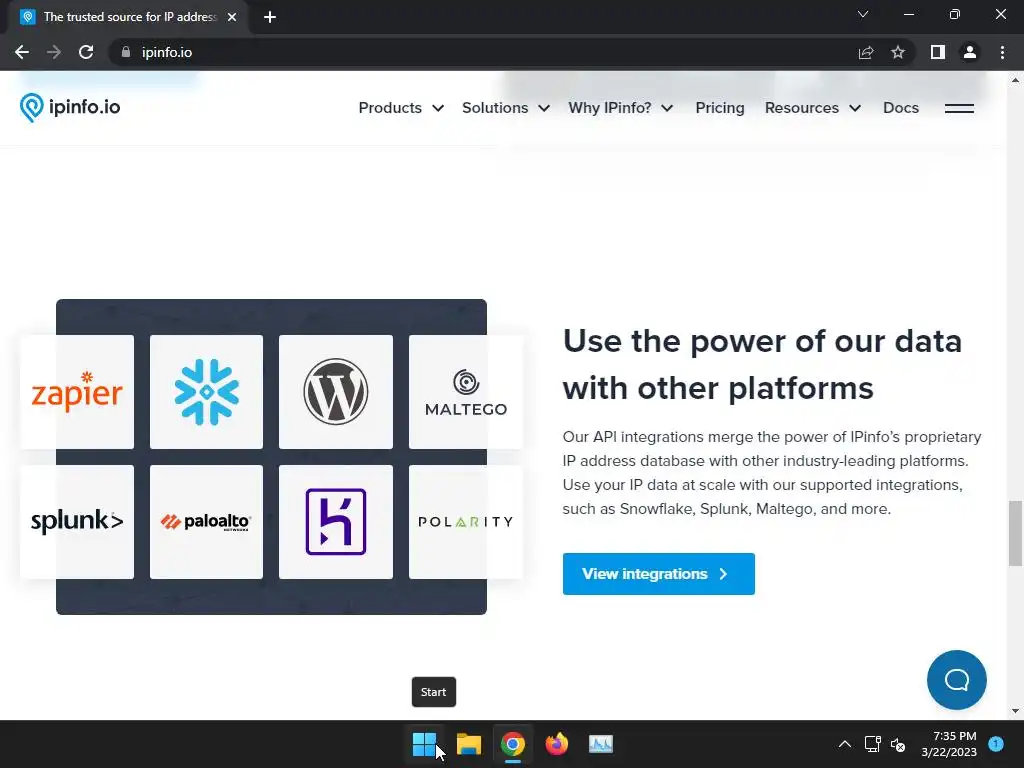The image size is (1024, 768).
Task: Open File Explorer from taskbar
Action: pyautogui.click(x=469, y=744)
